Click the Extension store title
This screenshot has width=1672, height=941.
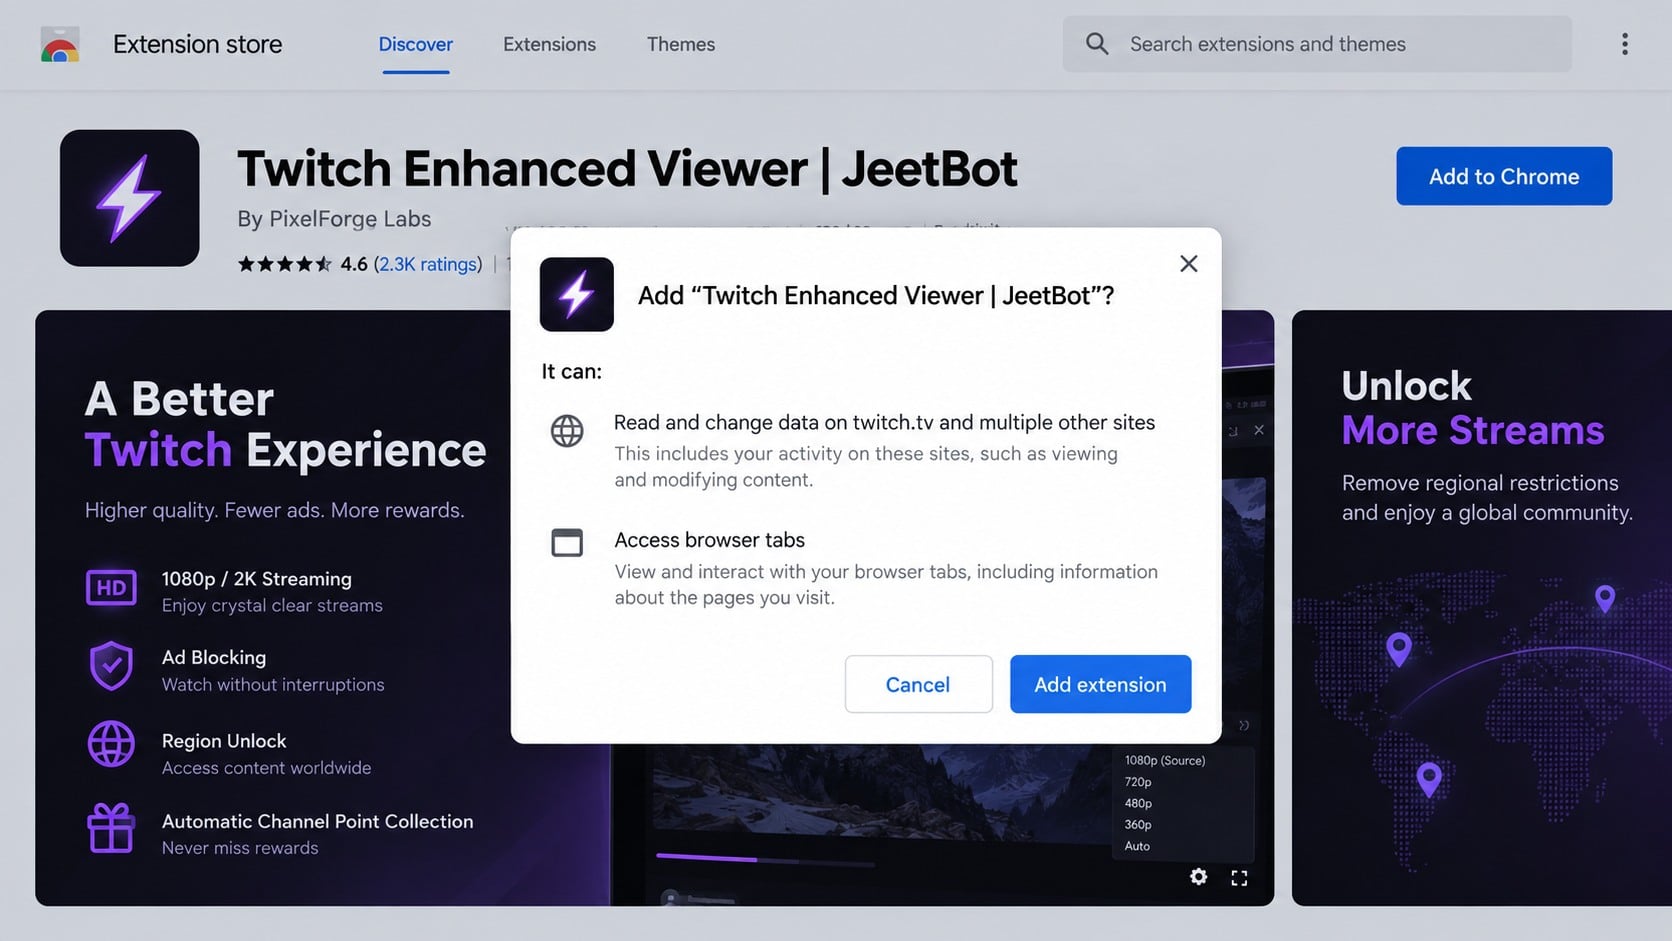click(197, 44)
